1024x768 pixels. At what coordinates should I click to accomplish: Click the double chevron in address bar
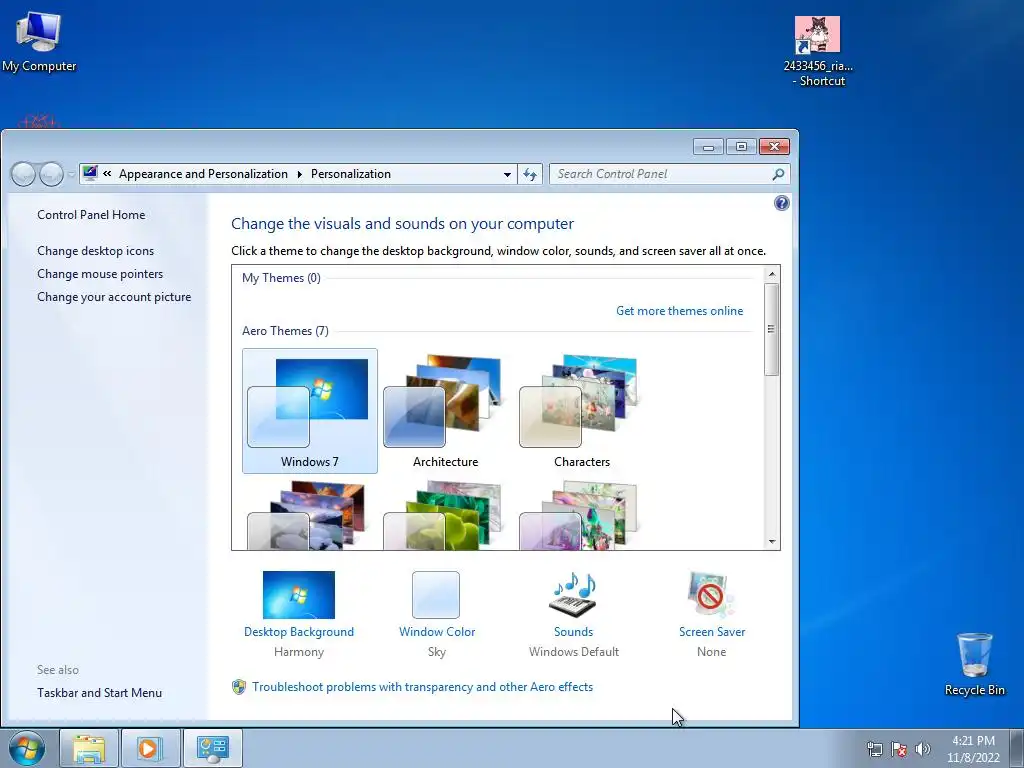(107, 174)
